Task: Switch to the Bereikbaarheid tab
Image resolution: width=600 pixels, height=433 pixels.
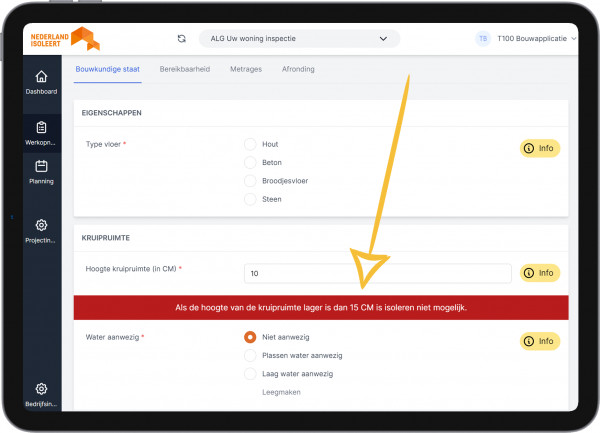Action: coord(184,69)
